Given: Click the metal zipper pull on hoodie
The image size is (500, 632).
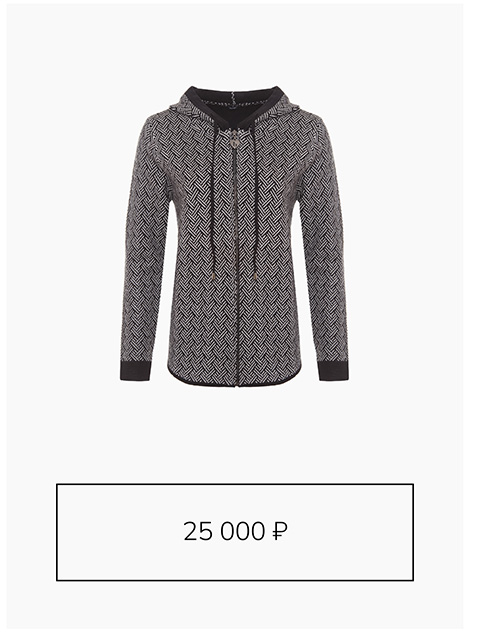Looking at the screenshot, I should tap(234, 139).
